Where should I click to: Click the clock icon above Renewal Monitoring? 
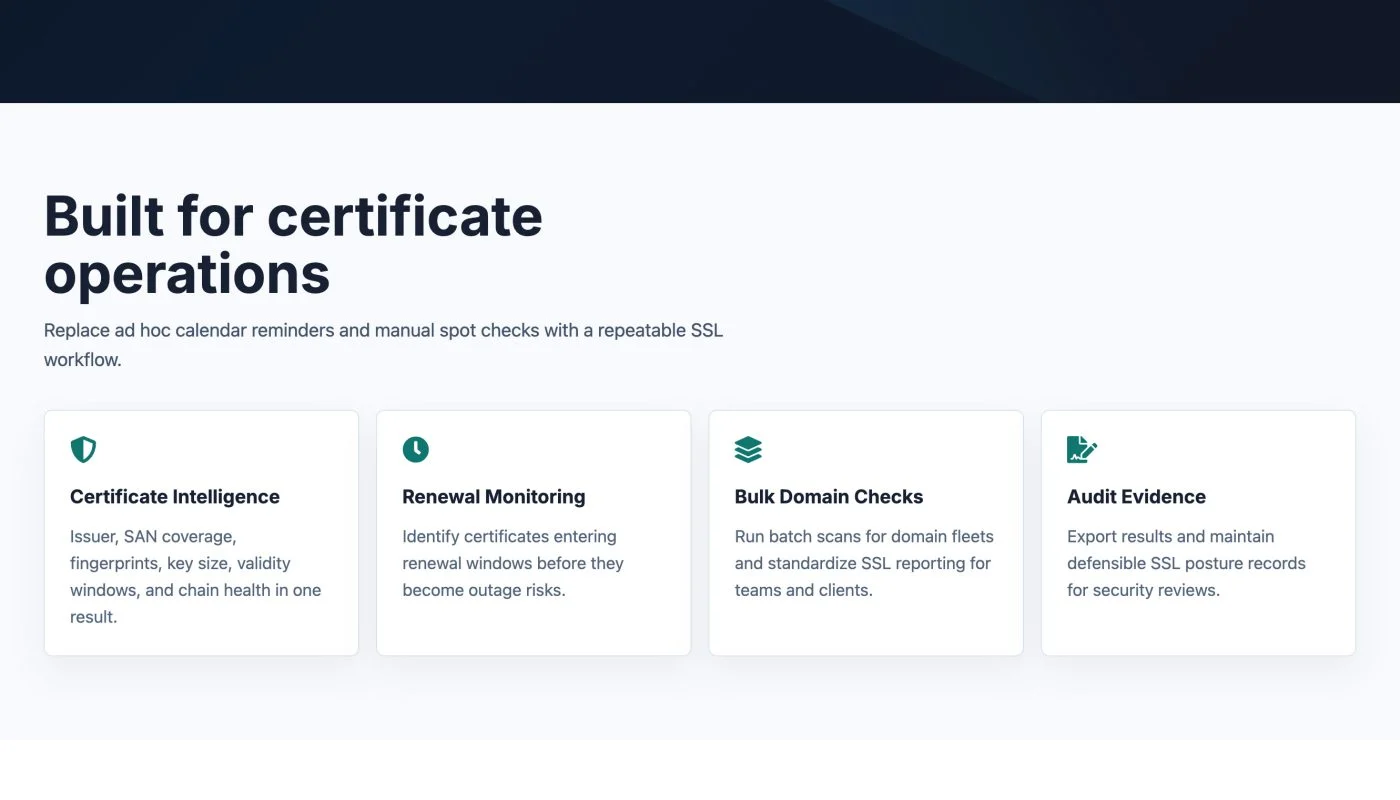[415, 449]
